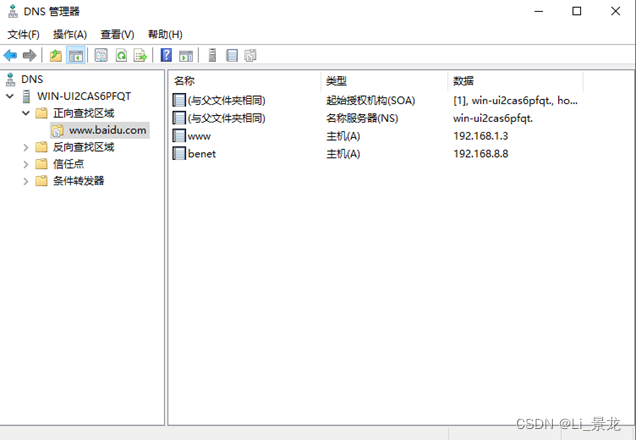Select 条件转发器 in the tree
The height and width of the screenshot is (440, 636).
coord(79,180)
